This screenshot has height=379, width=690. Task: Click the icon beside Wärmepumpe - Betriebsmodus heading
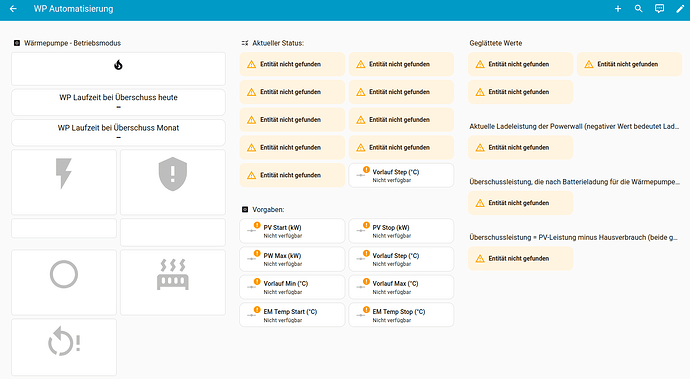tap(17, 43)
